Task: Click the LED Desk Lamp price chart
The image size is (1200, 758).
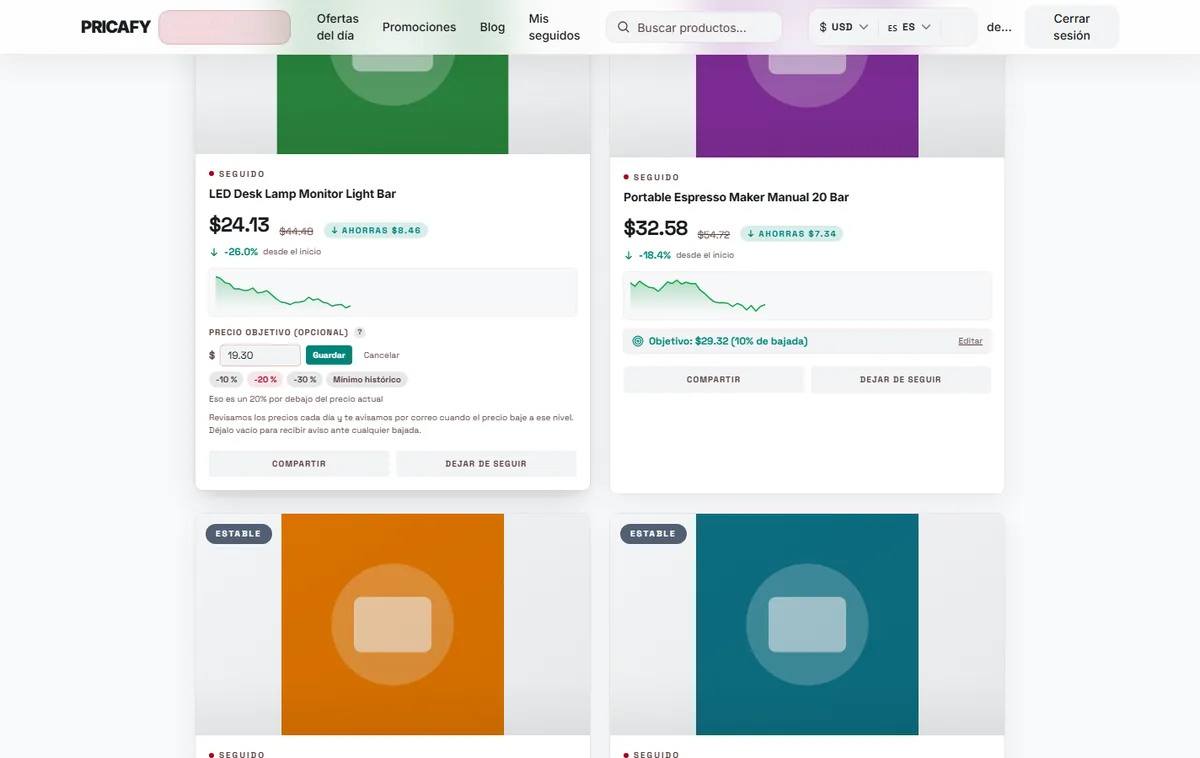Action: pos(393,292)
